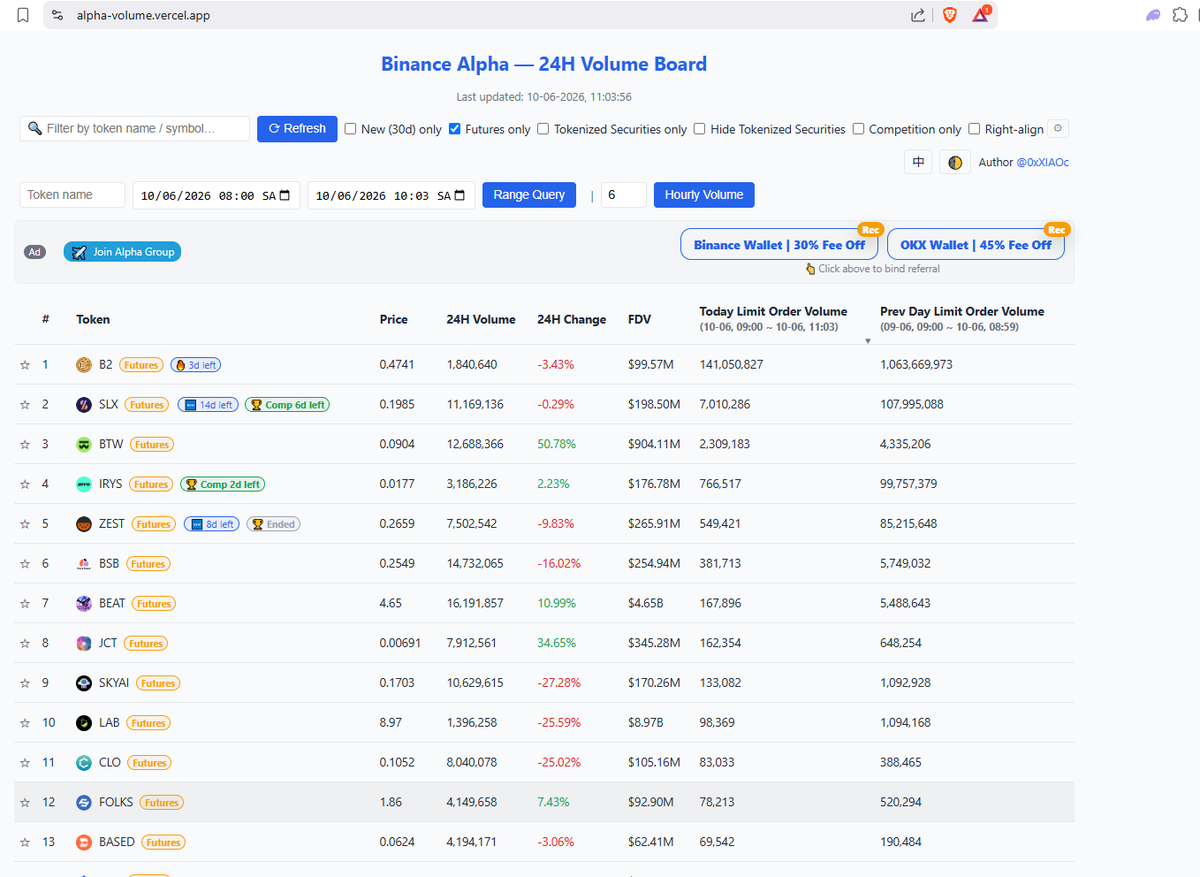Screen dimensions: 1200x877
Task: Click the hours number field showing 6
Action: click(x=623, y=195)
